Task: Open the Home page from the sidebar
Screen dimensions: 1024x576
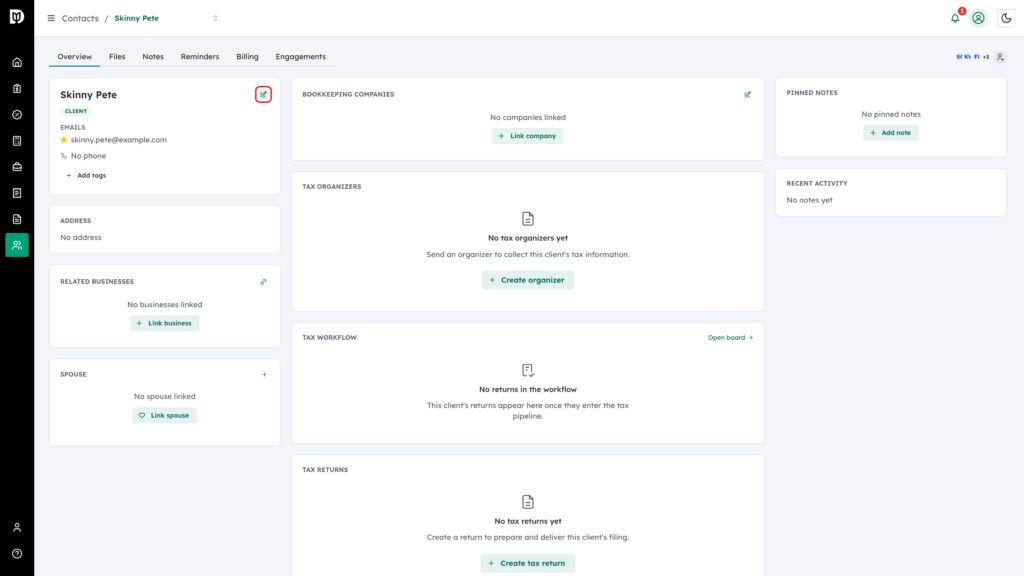Action: click(x=17, y=63)
